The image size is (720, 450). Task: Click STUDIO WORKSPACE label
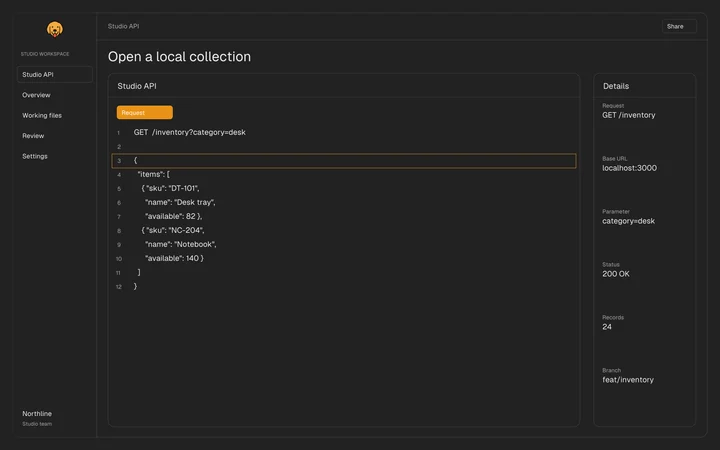(45, 54)
